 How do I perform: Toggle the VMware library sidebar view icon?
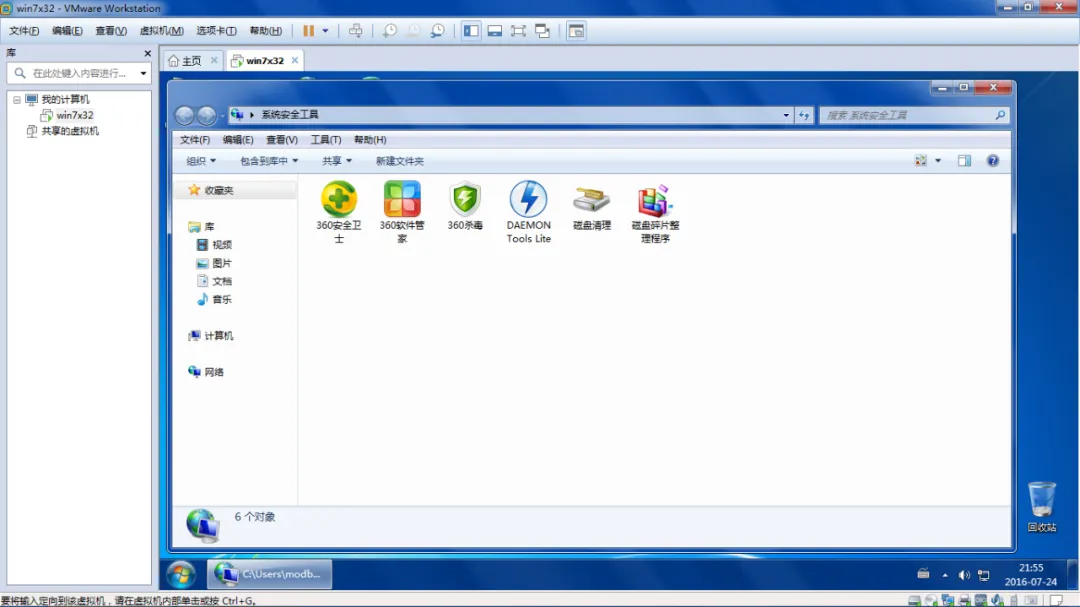(x=471, y=30)
